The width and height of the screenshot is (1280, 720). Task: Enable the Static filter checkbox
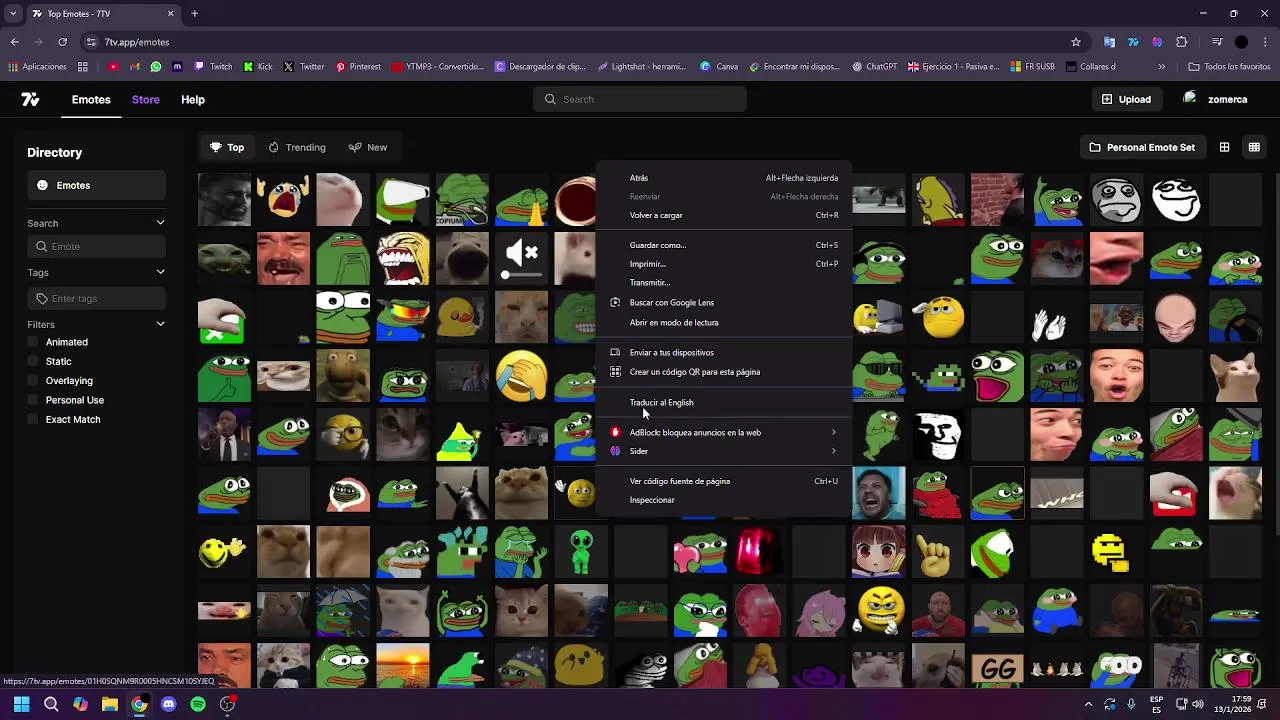[x=33, y=361]
